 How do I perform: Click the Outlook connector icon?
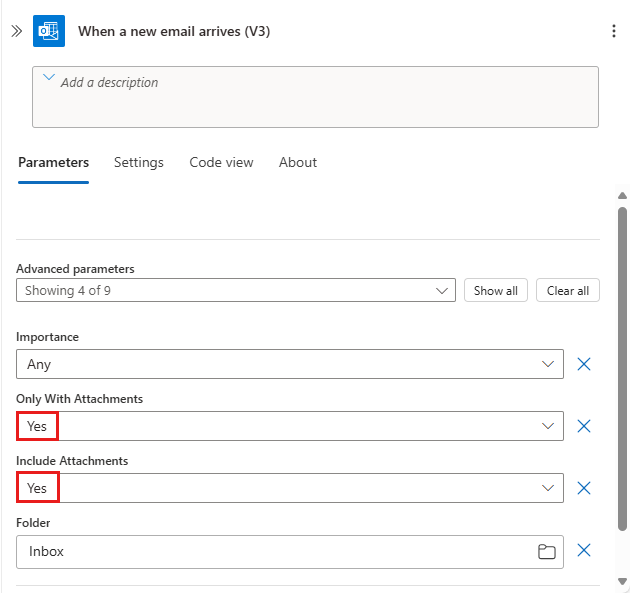point(49,31)
